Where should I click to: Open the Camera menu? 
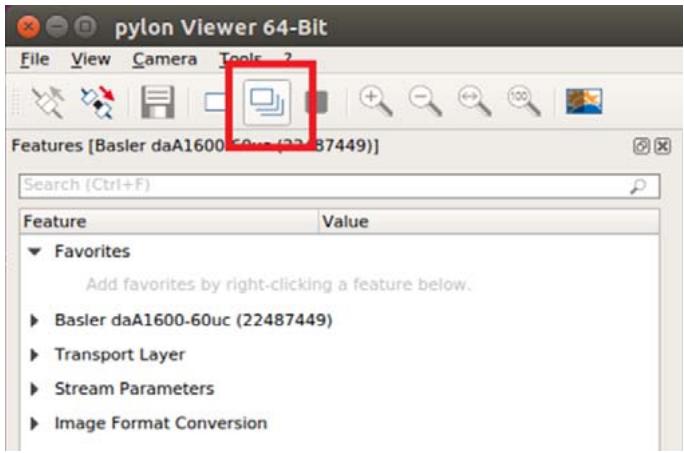[x=164, y=59]
